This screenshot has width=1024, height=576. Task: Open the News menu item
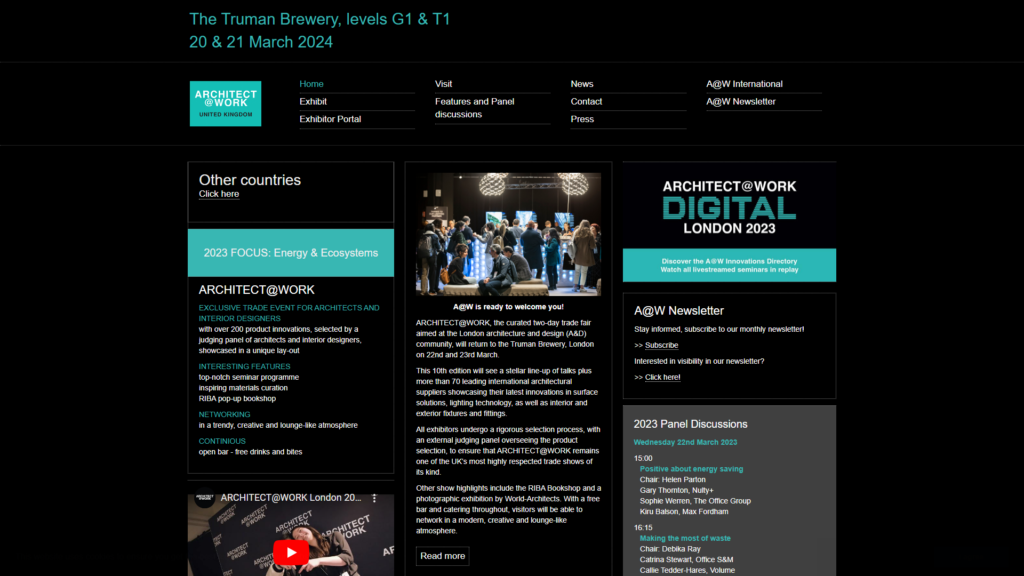pyautogui.click(x=582, y=84)
